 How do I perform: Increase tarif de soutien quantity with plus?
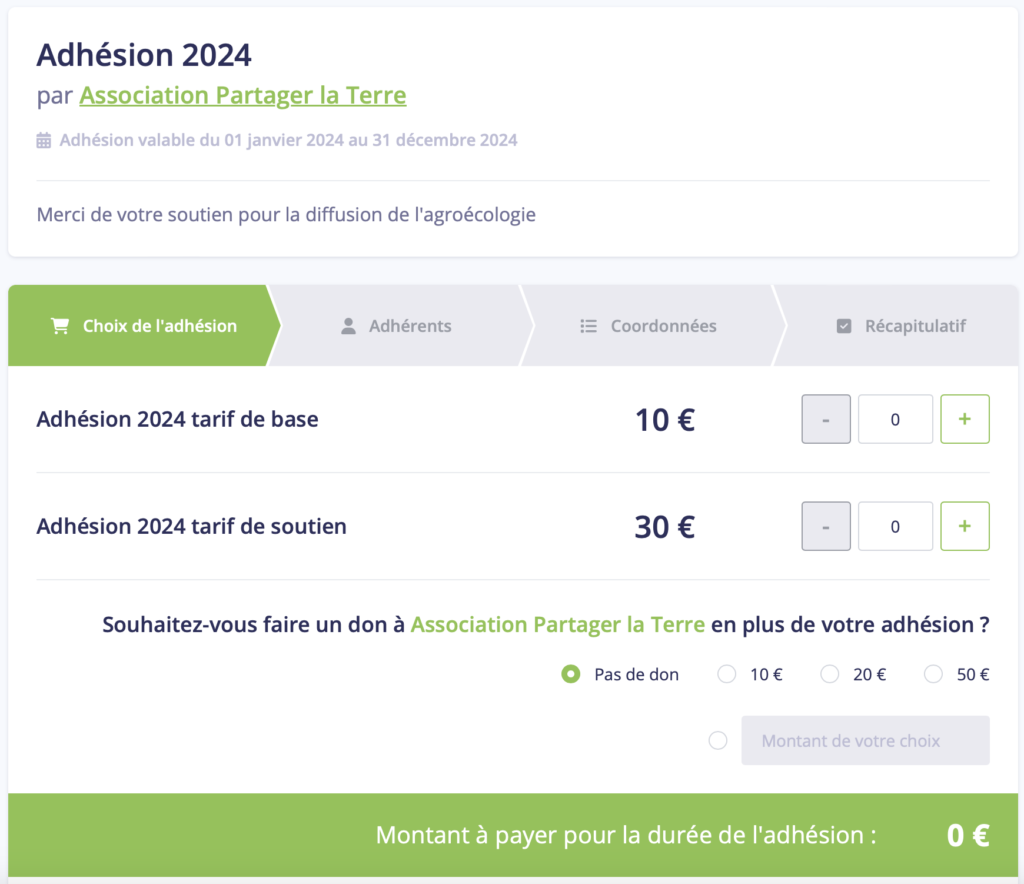coord(965,526)
